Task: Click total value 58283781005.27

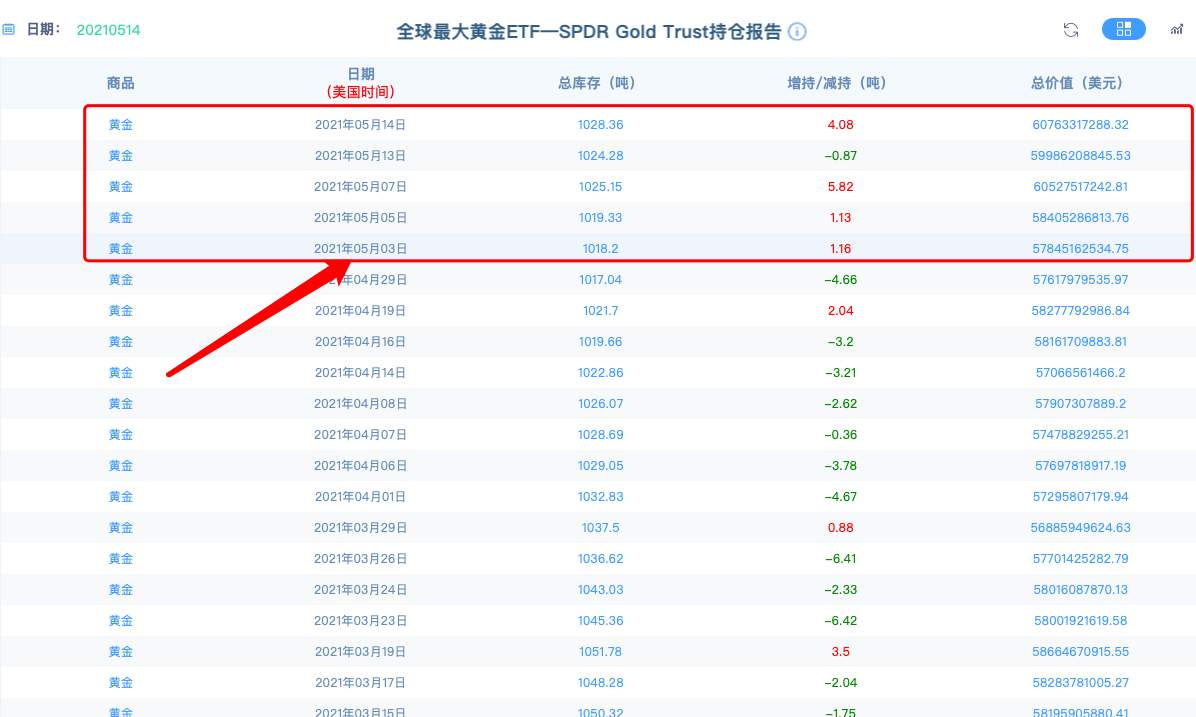Action: (x=1080, y=683)
